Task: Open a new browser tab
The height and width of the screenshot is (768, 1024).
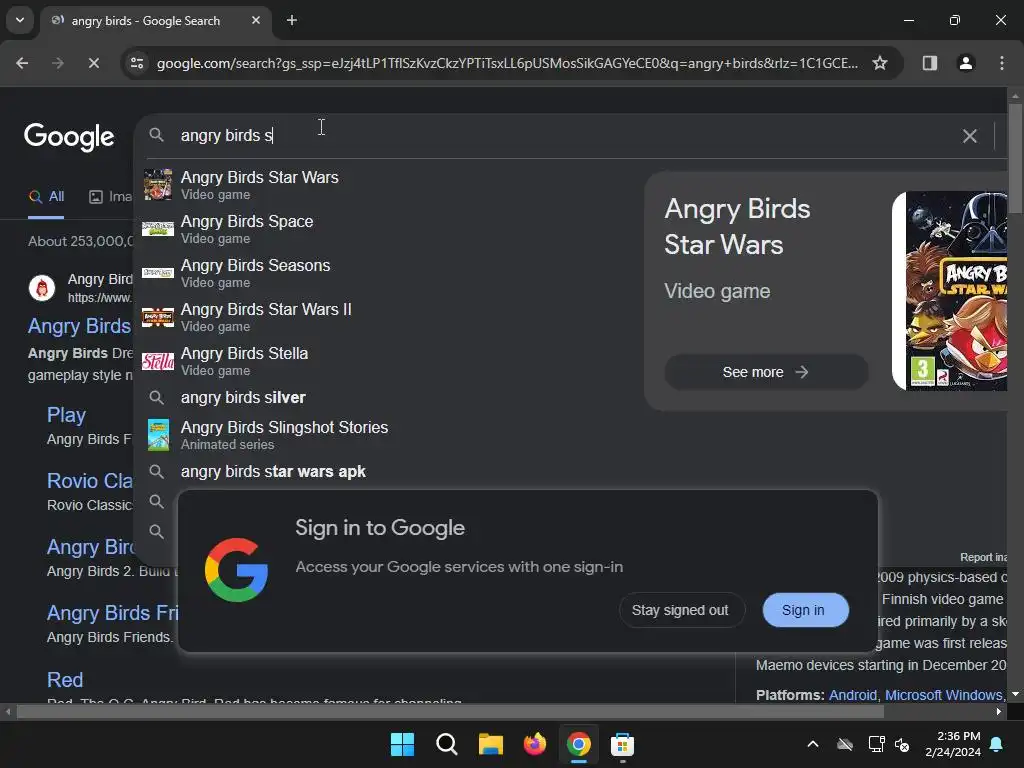Action: (292, 20)
